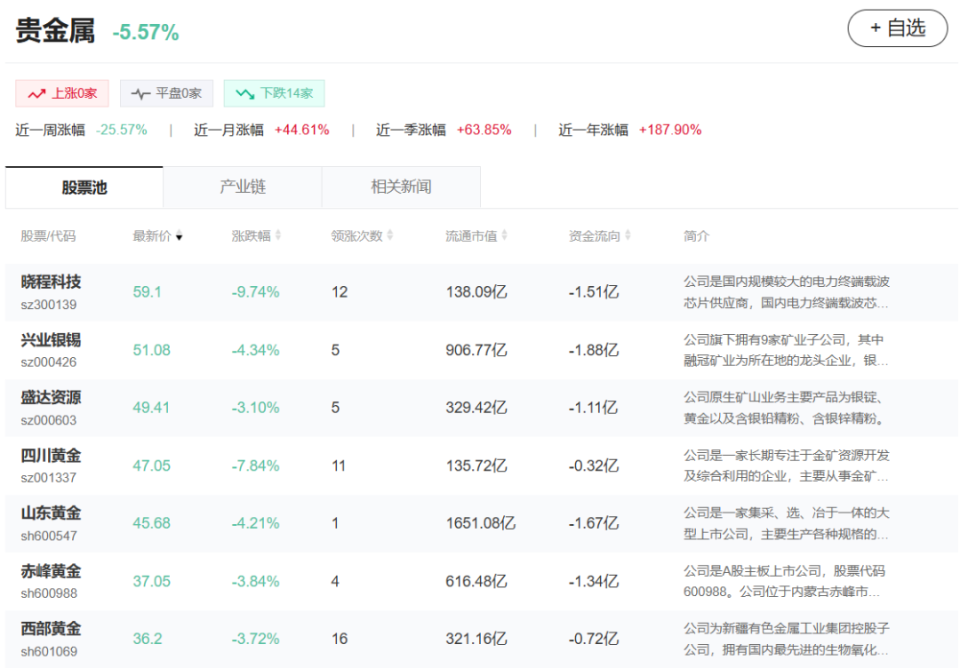The width and height of the screenshot is (960, 668).
Task: Open 赤峰黄金 stock details
Action: 51,572
